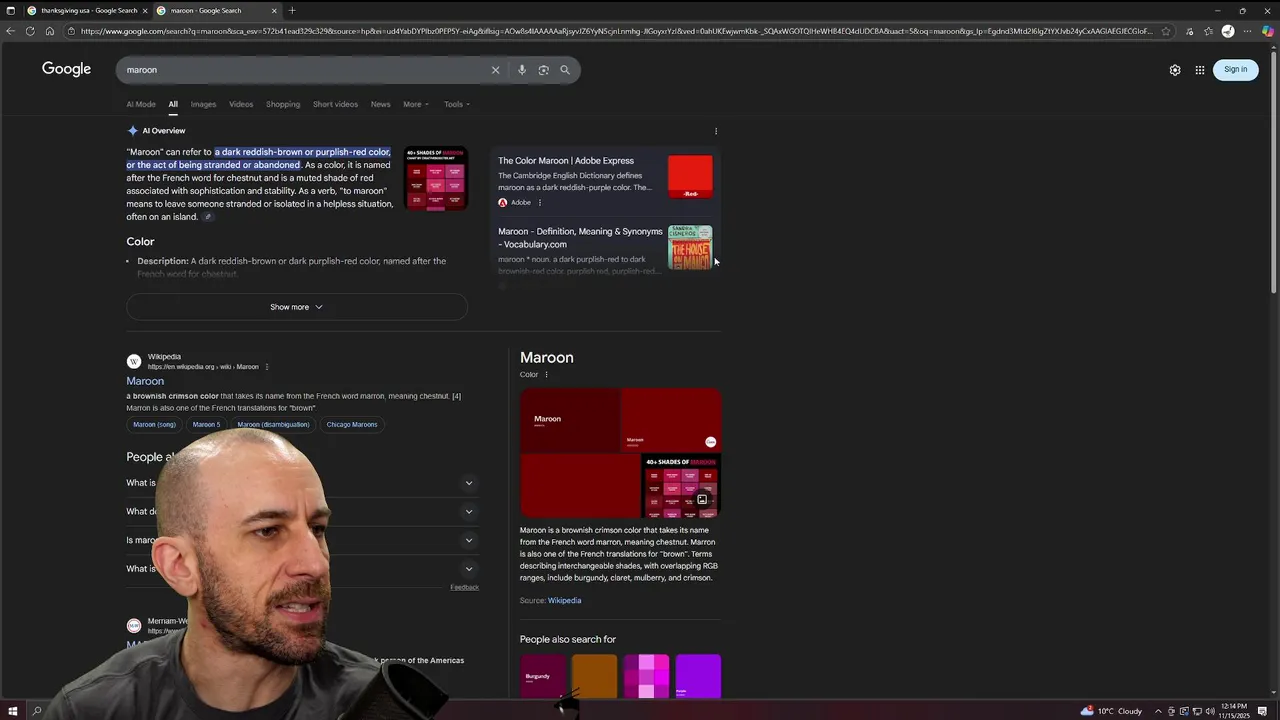This screenshot has width=1280, height=720.
Task: Expand AI Overview with Show more
Action: click(x=297, y=307)
